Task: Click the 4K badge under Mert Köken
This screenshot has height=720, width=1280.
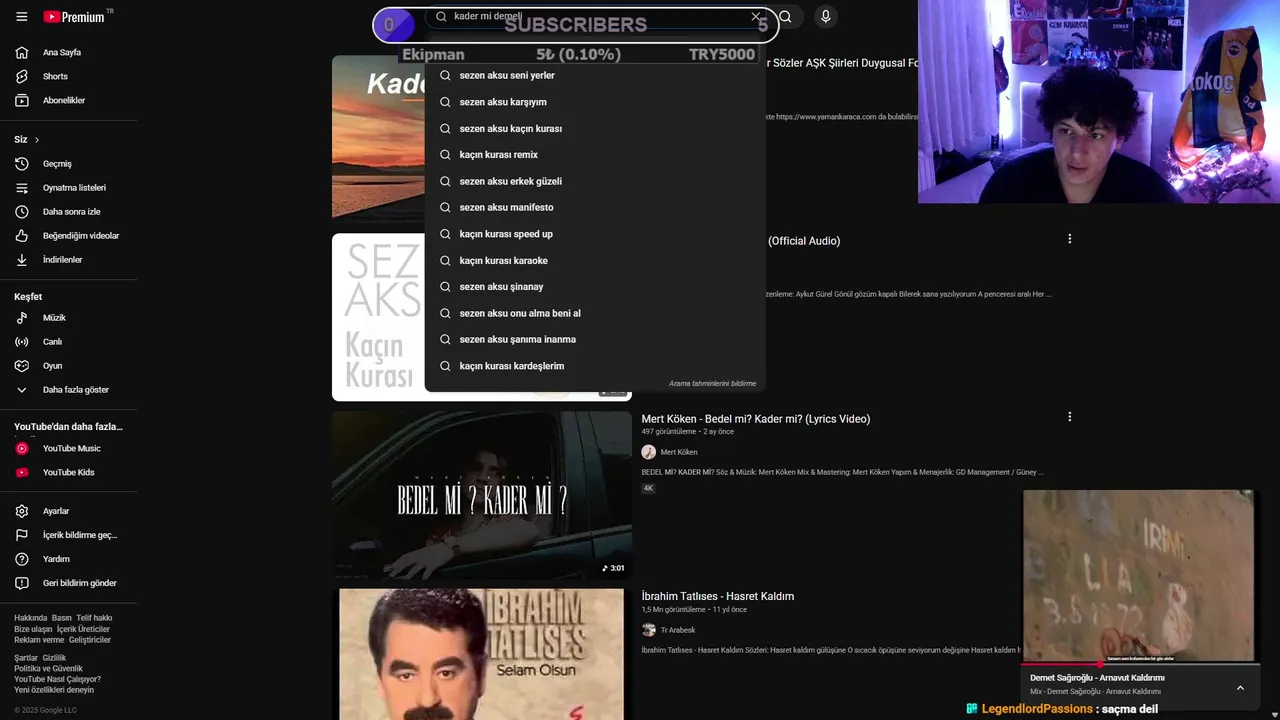Action: 648,488
